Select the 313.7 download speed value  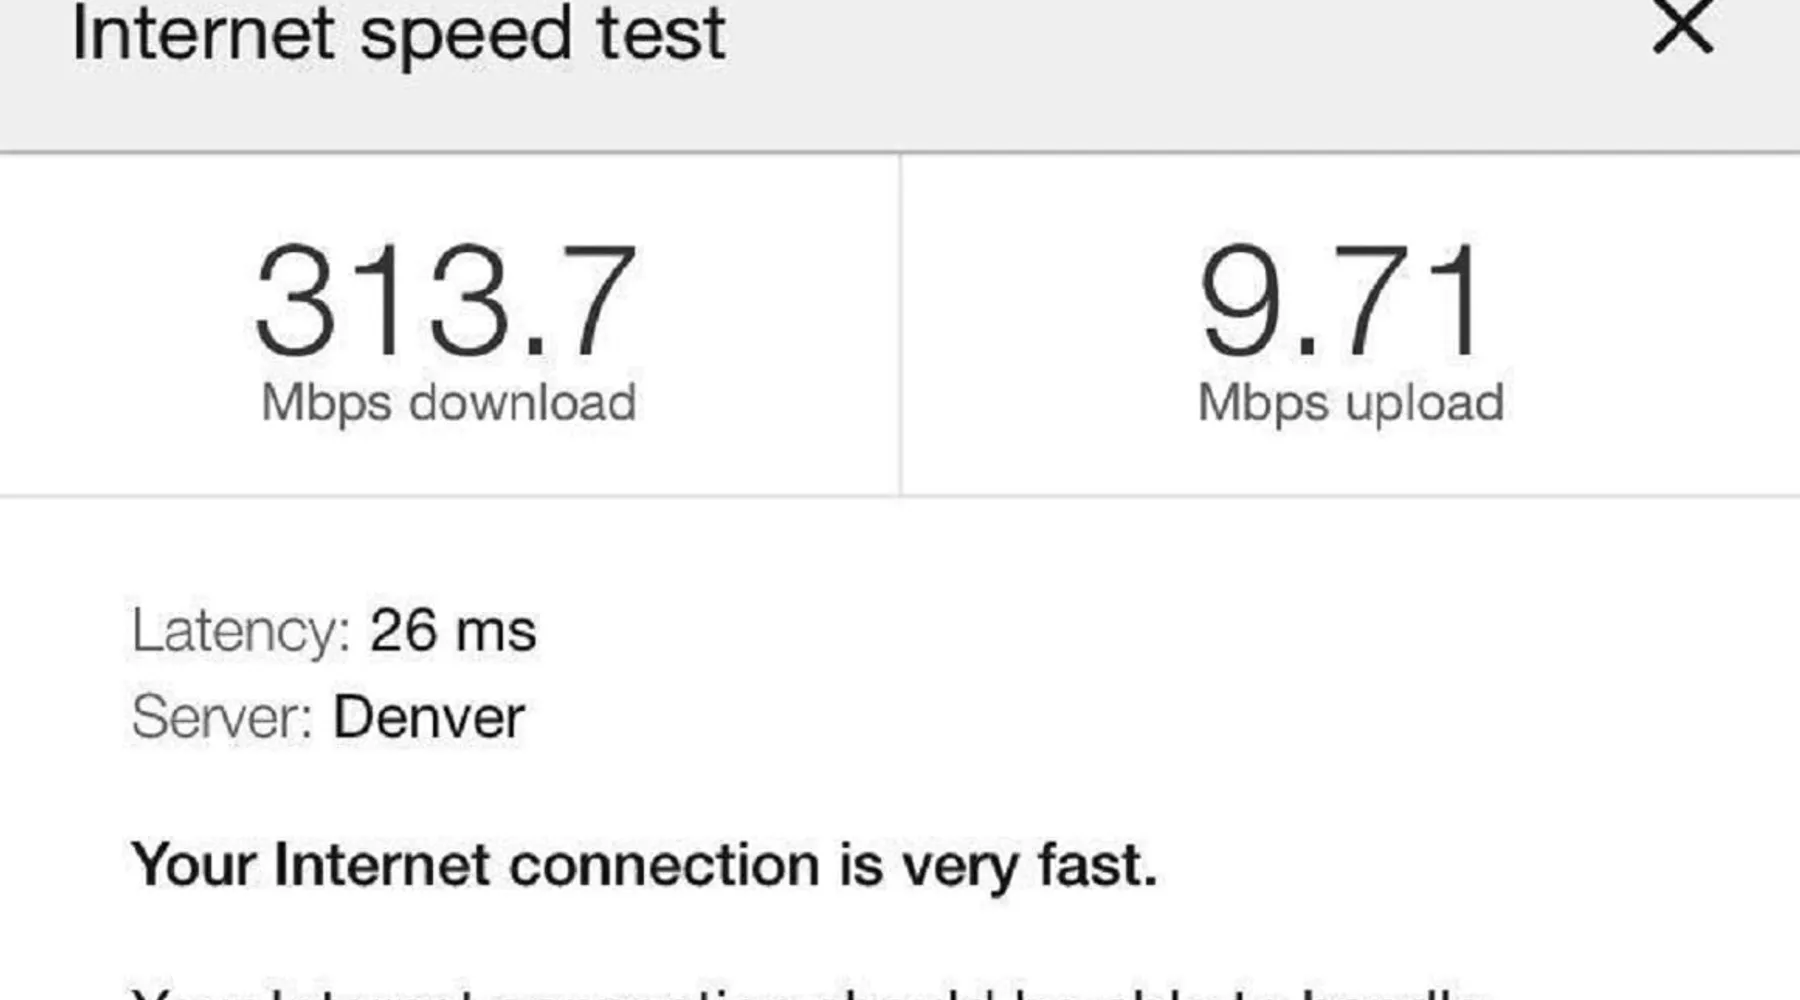[446, 301]
